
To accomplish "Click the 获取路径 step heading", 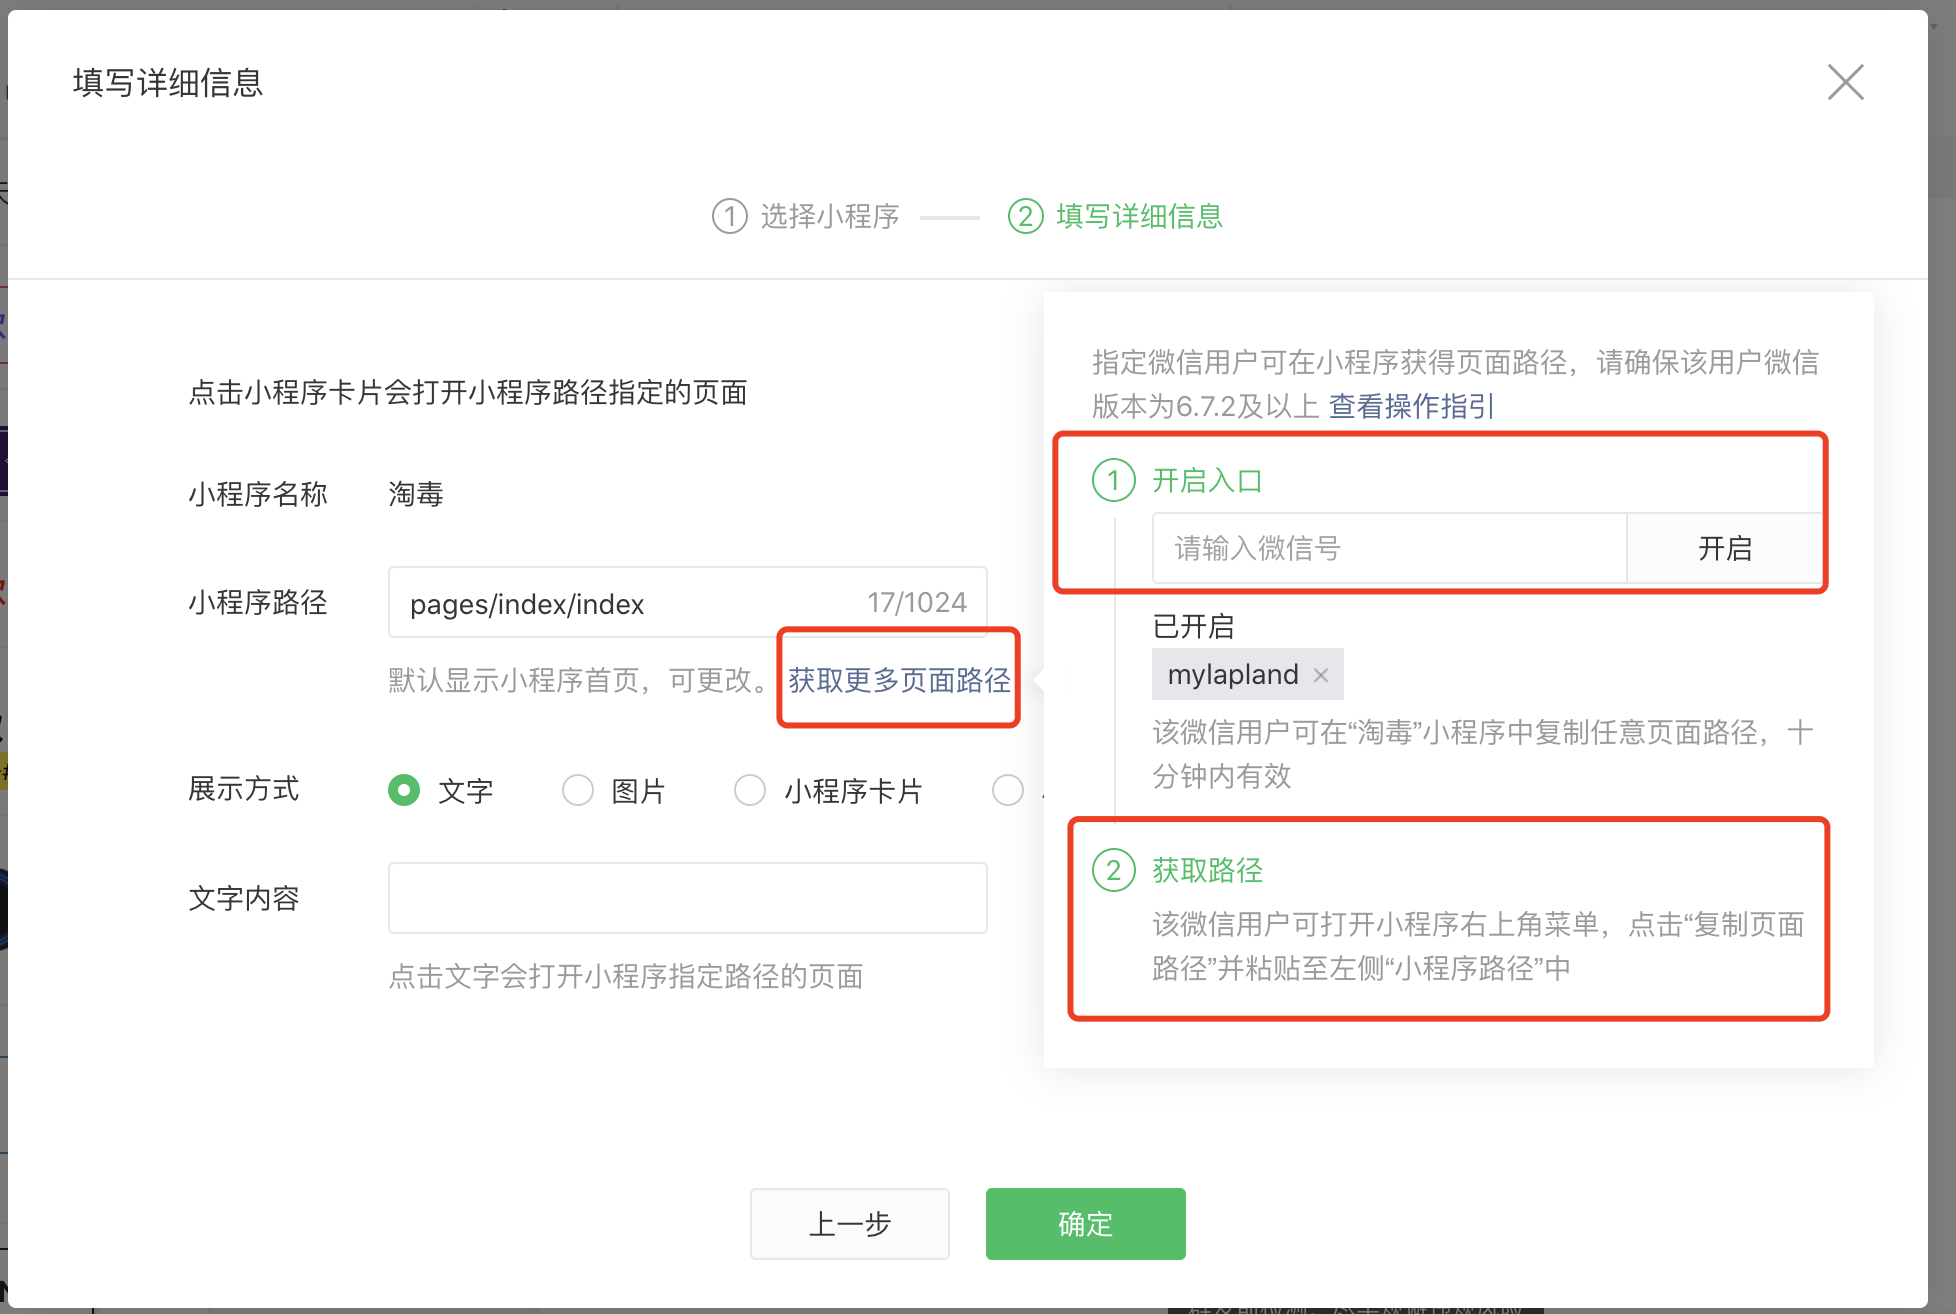I will pyautogui.click(x=1207, y=870).
